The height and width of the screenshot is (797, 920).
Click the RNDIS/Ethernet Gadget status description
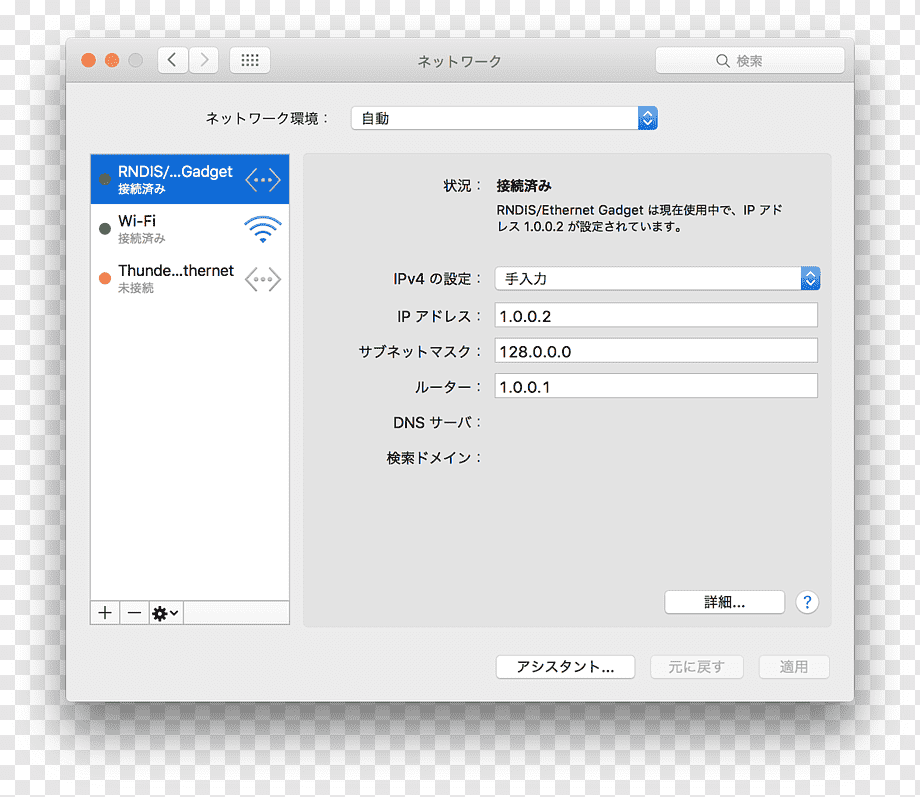639,218
